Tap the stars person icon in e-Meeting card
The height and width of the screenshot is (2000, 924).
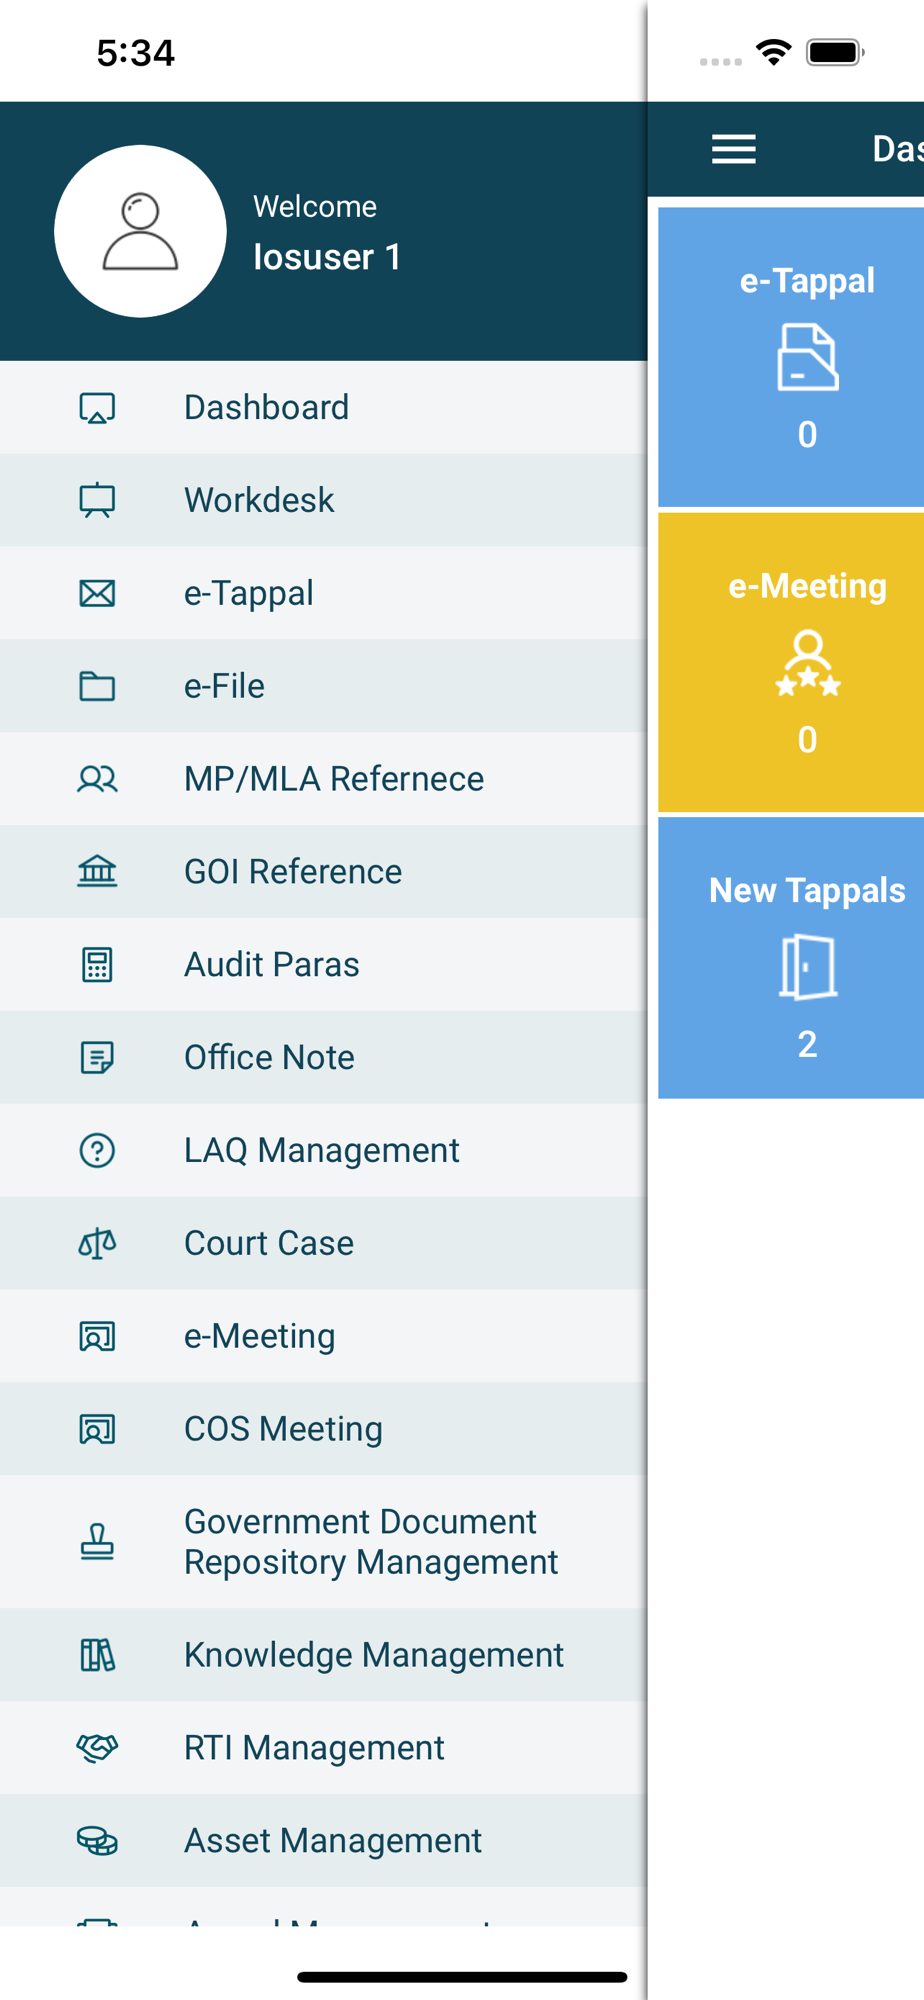tap(808, 662)
